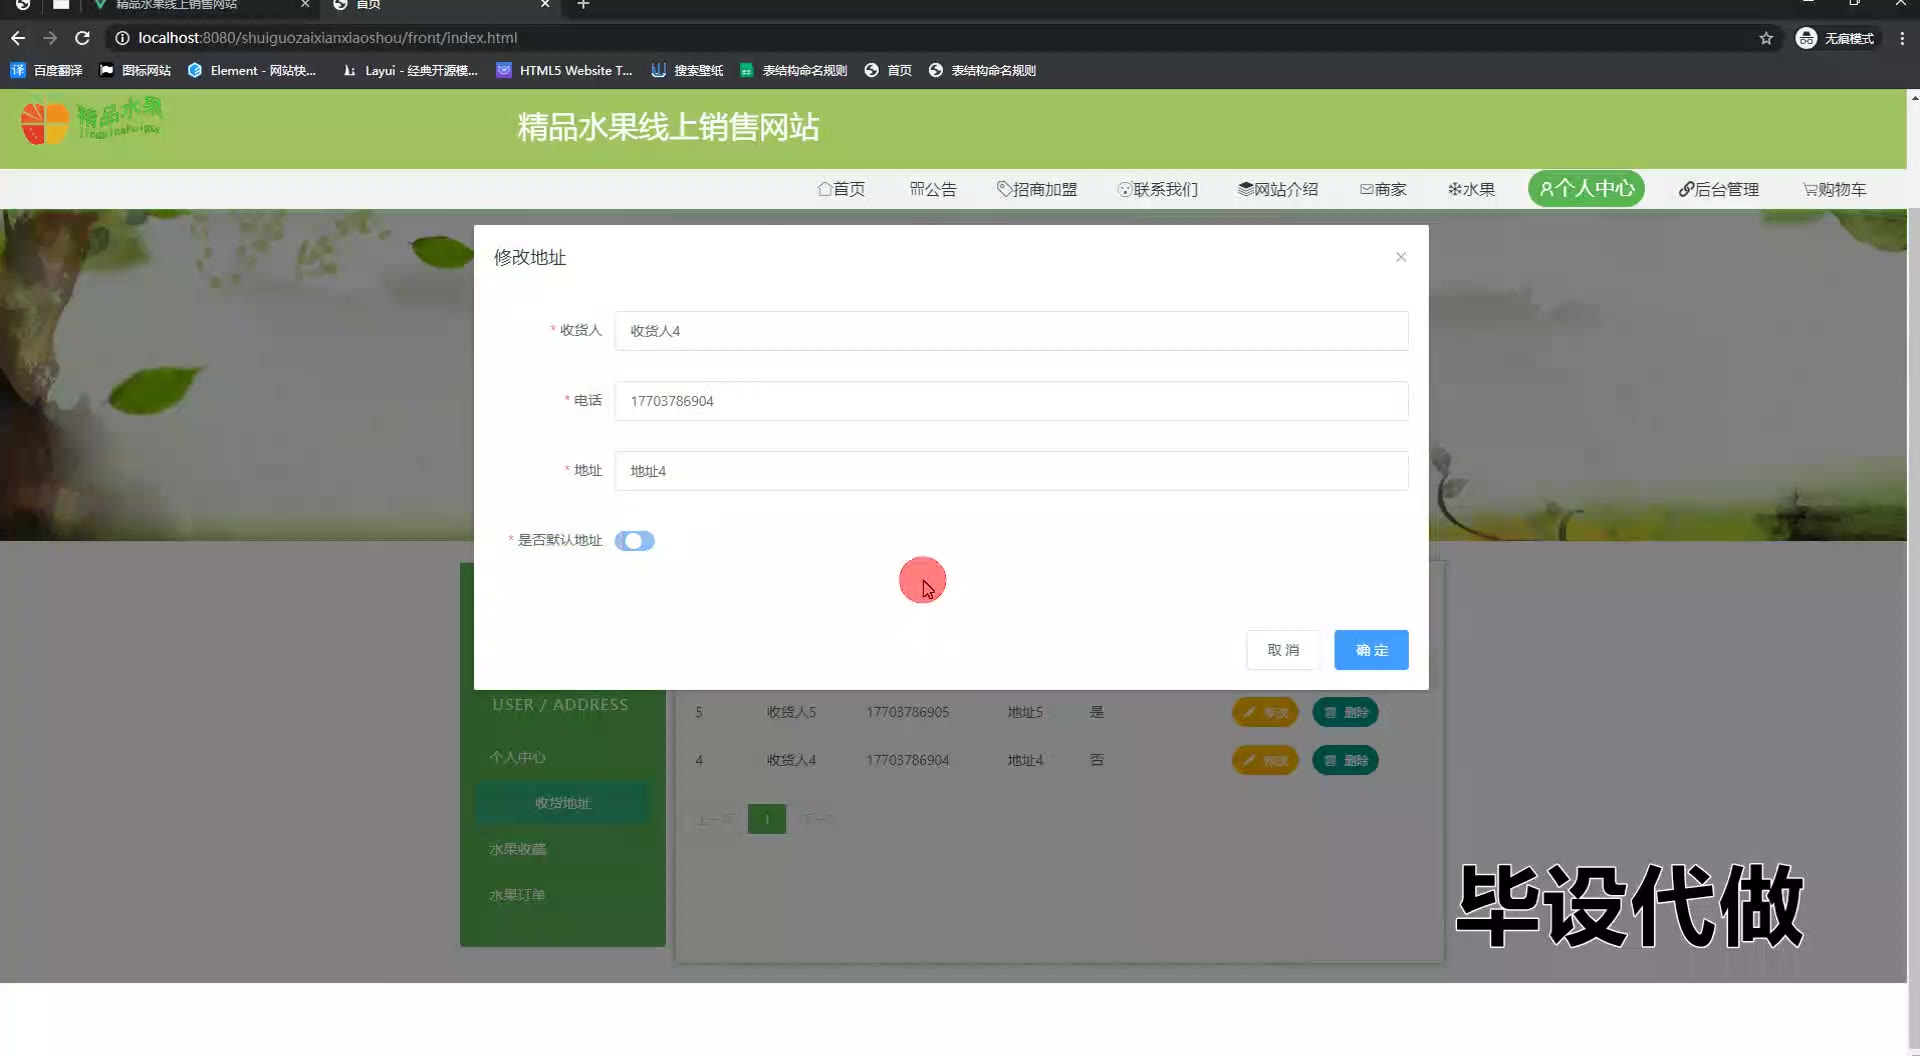Open the HTML5 Website bookmark
This screenshot has height=1056, width=1920.
tap(565, 70)
